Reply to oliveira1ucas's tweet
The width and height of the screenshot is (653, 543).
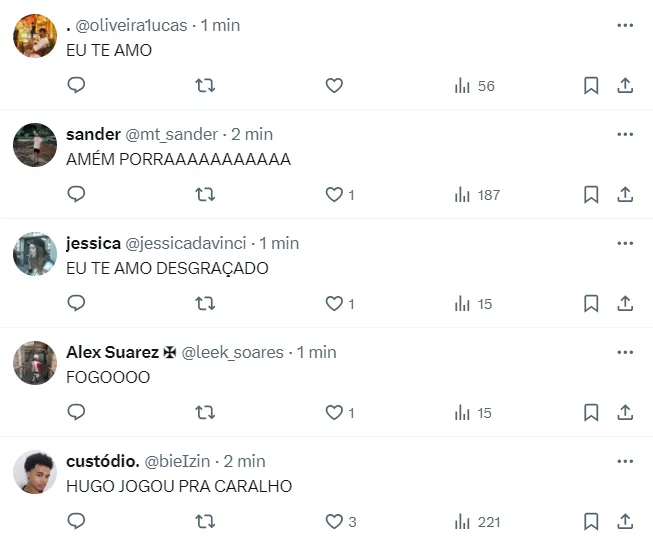tap(76, 86)
